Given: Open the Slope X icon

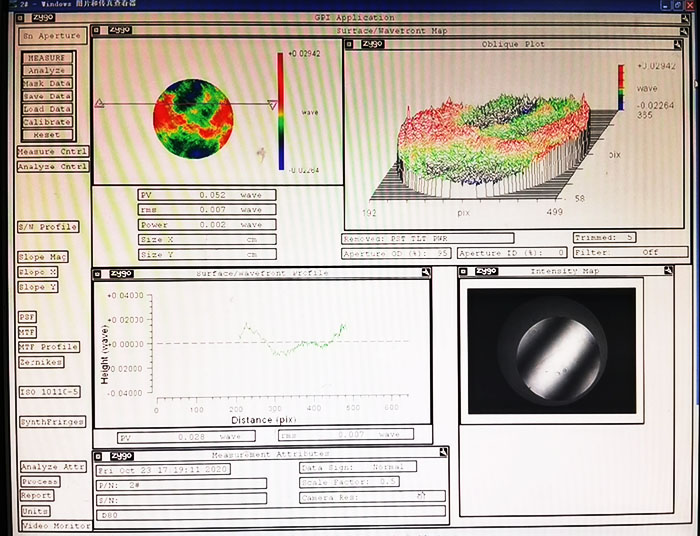Looking at the screenshot, I should (38, 272).
